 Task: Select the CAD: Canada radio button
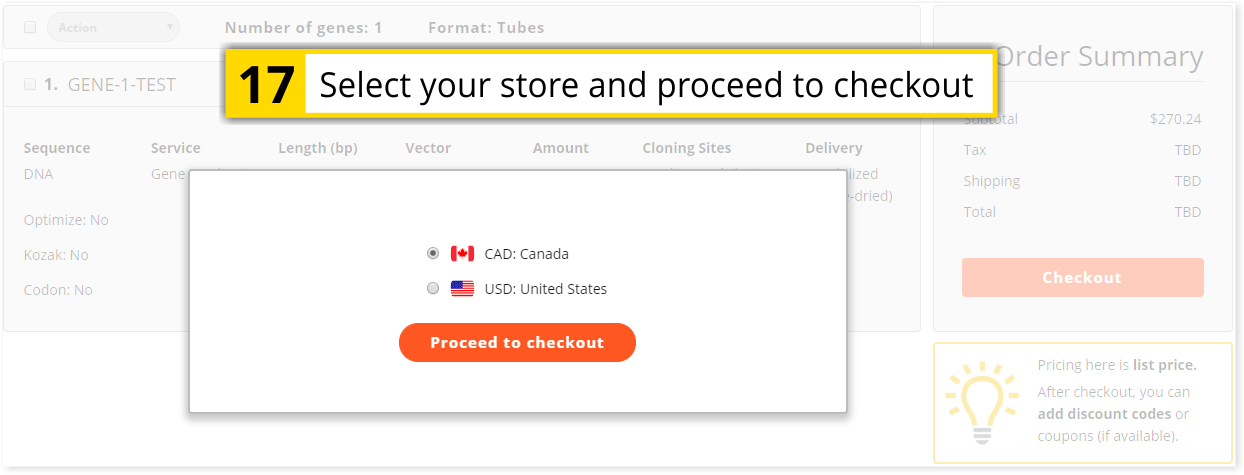433,253
